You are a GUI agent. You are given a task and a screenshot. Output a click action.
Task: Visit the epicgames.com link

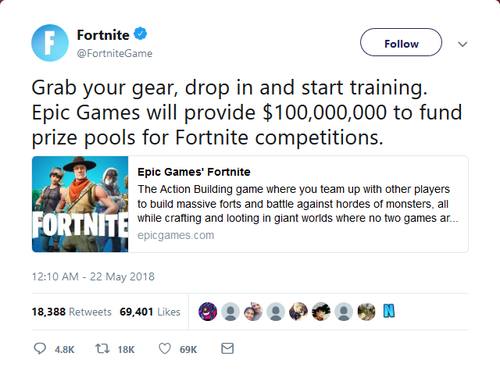pos(176,235)
